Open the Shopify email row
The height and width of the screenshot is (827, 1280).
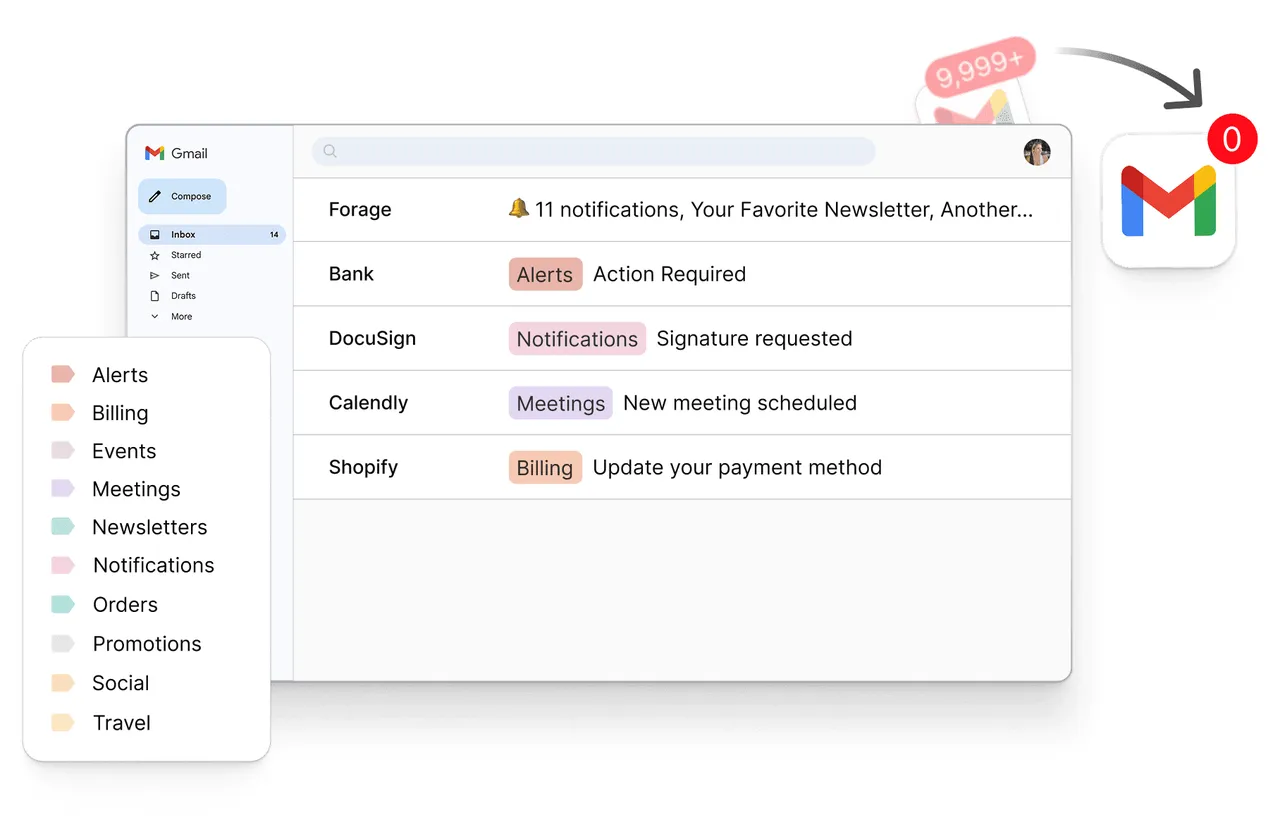[x=682, y=467]
